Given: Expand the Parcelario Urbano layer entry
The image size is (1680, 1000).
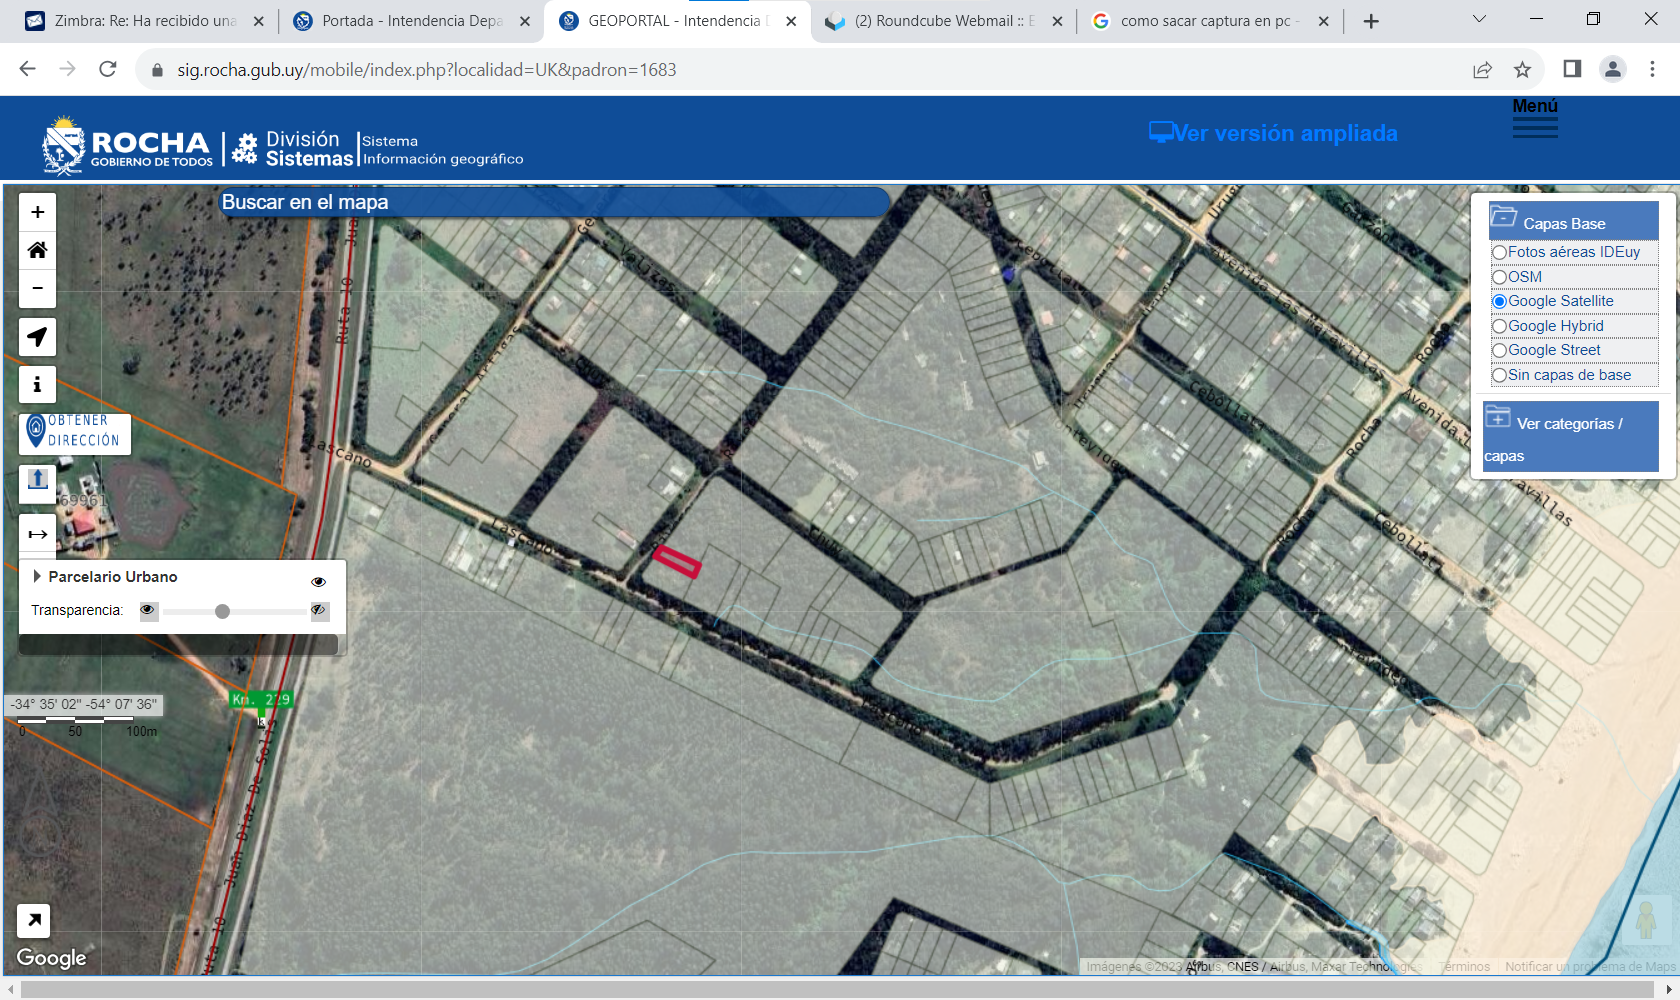Looking at the screenshot, I should click(37, 576).
